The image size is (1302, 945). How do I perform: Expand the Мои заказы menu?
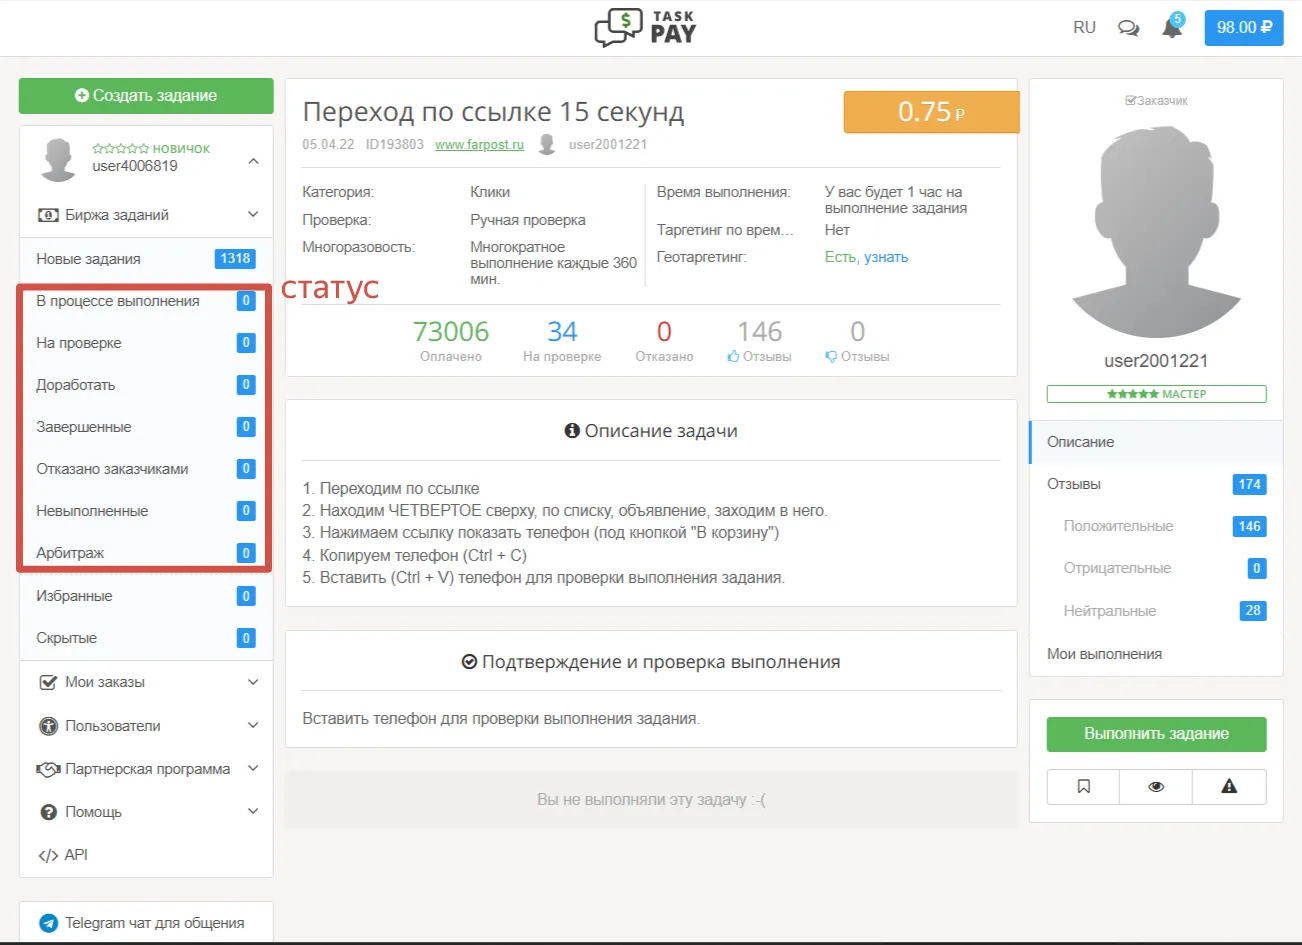pyautogui.click(x=146, y=682)
